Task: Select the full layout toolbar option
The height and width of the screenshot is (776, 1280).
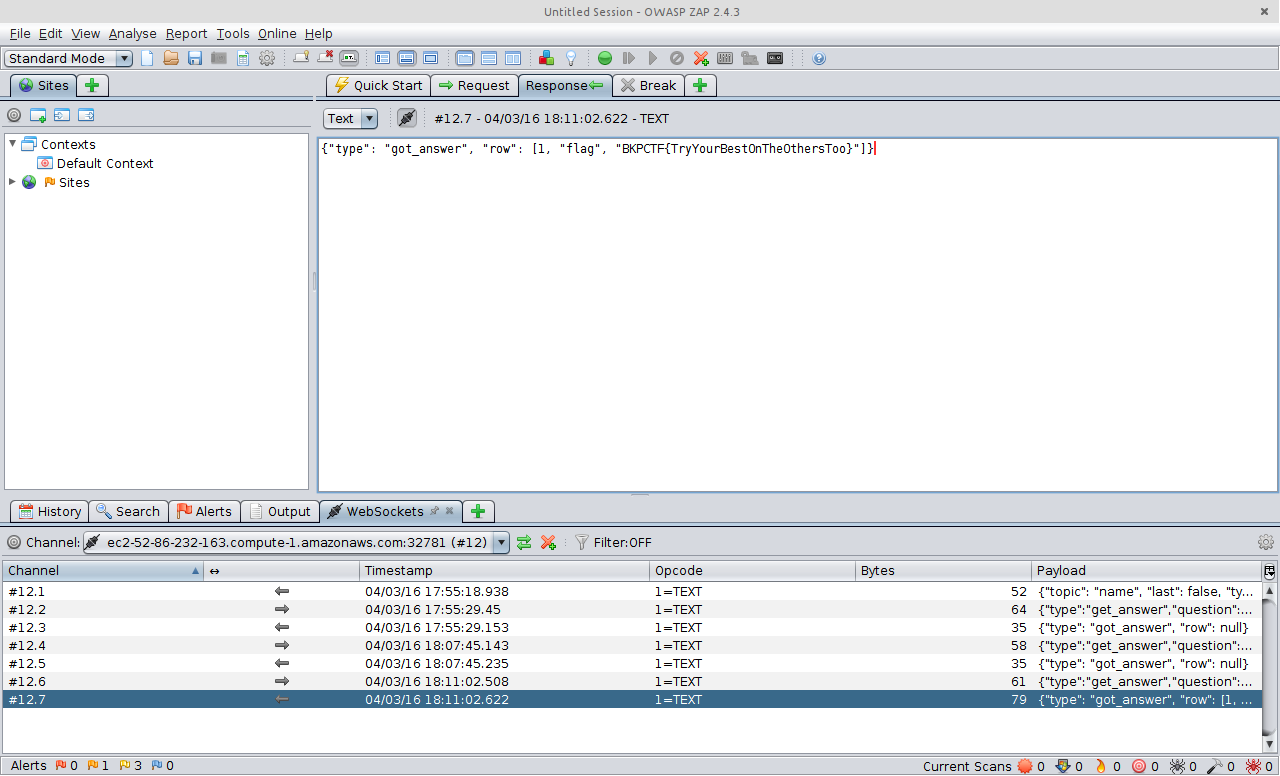Action: click(431, 58)
